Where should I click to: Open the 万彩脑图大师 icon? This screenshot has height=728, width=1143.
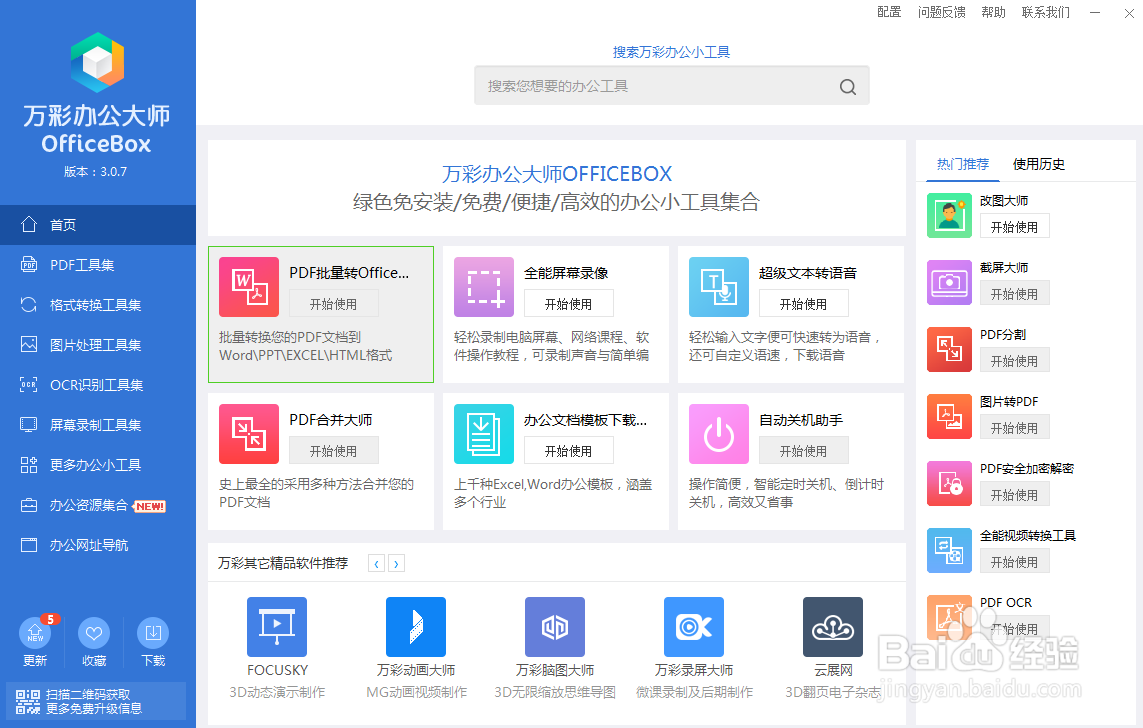(555, 627)
